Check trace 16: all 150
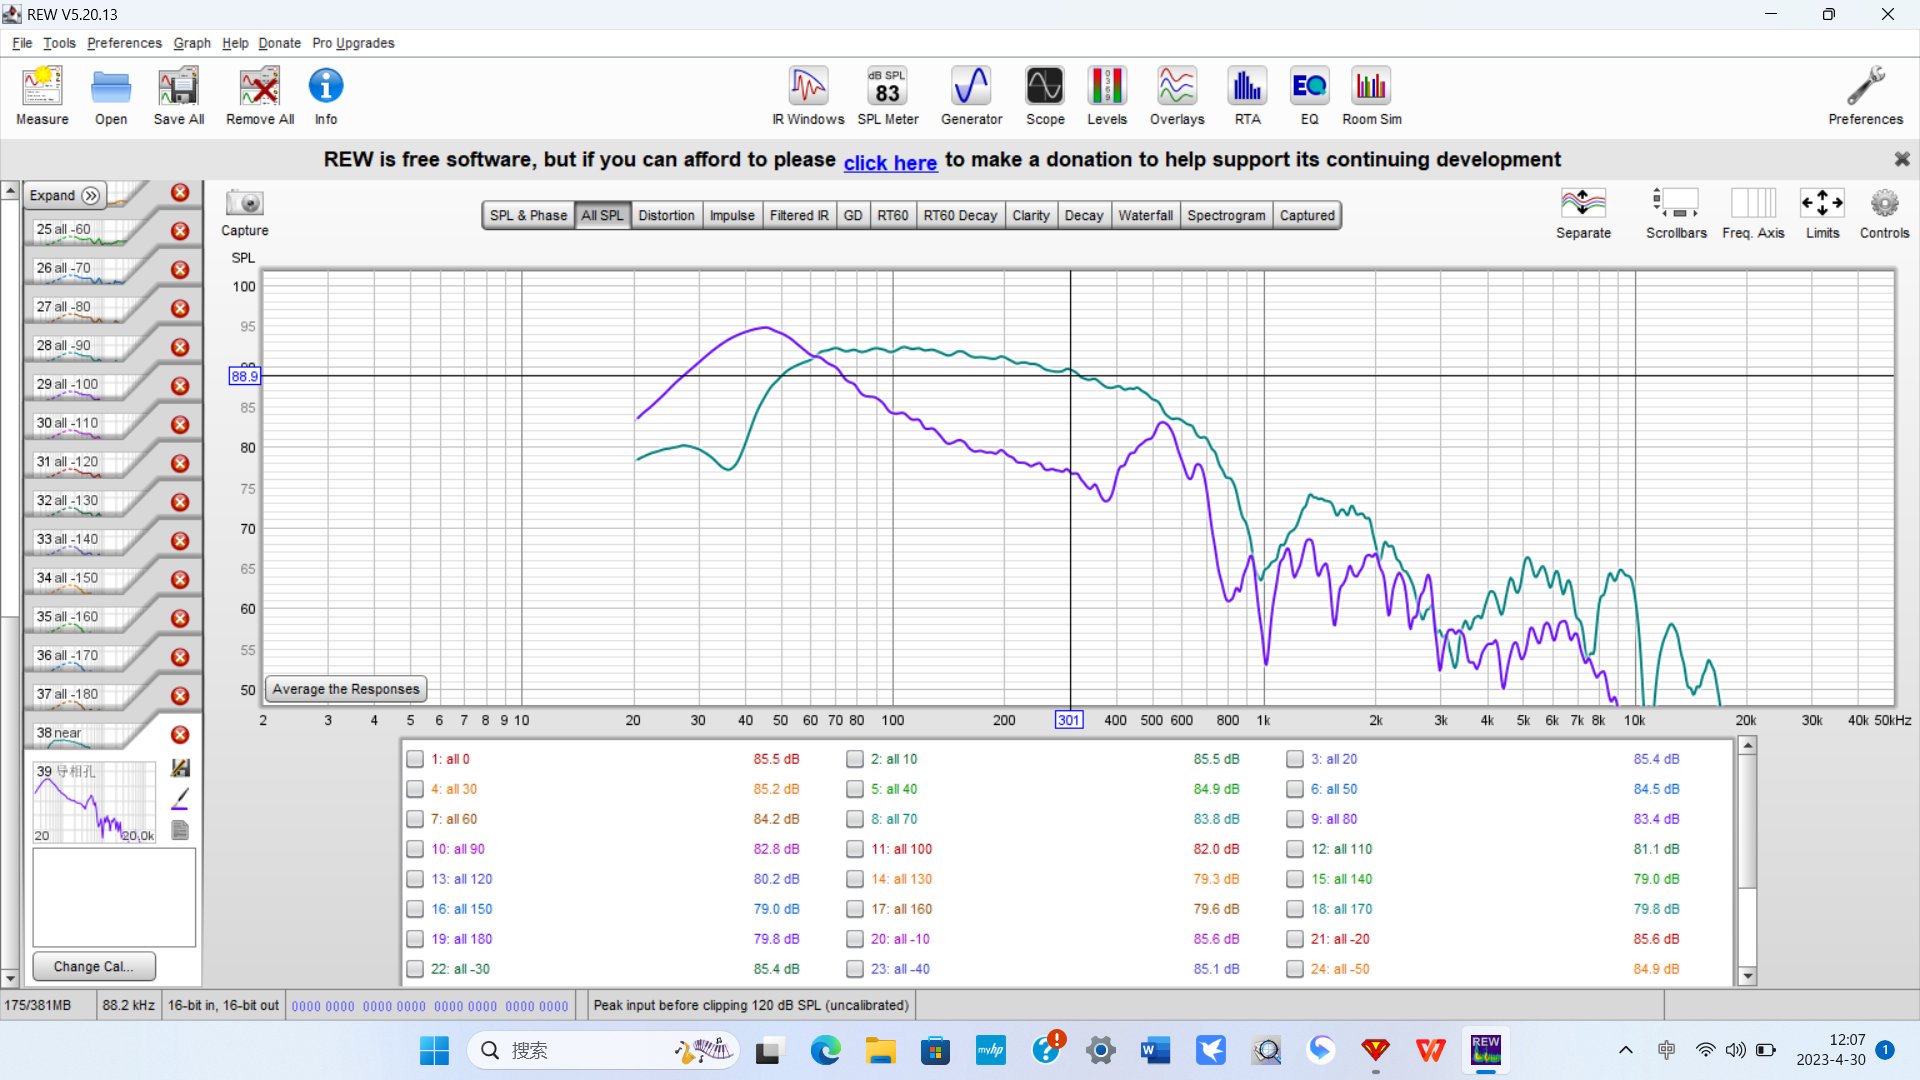The image size is (1920, 1080). [x=415, y=909]
